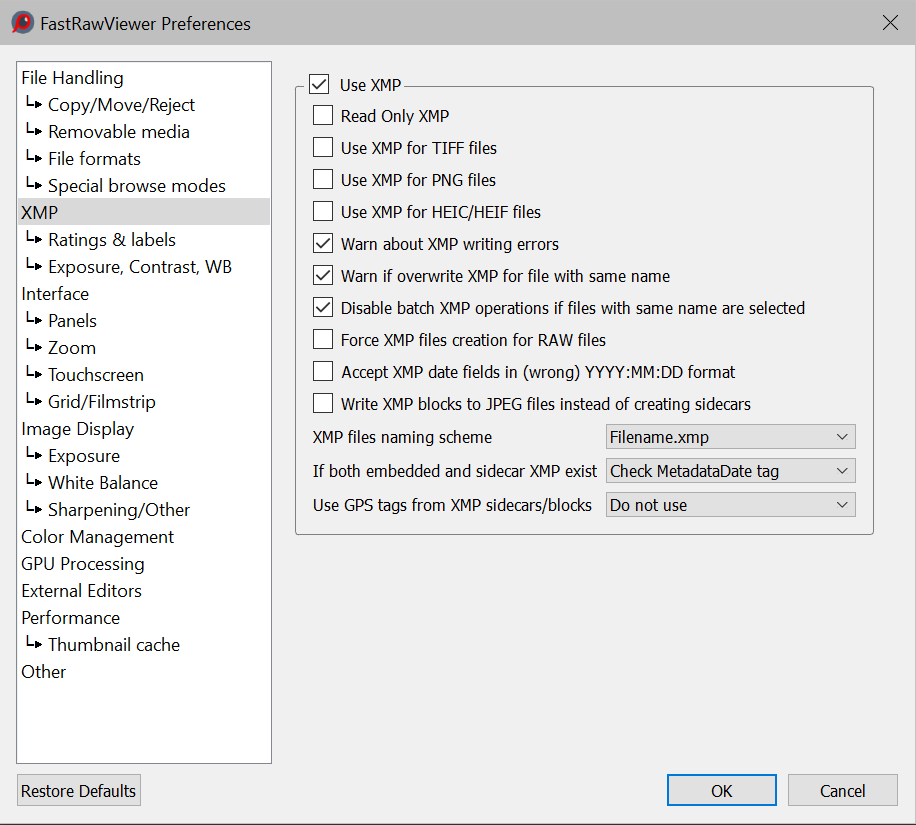Disable Warn about XMP writing errors
Viewport: 916px width, 825px height.
[x=323, y=244]
